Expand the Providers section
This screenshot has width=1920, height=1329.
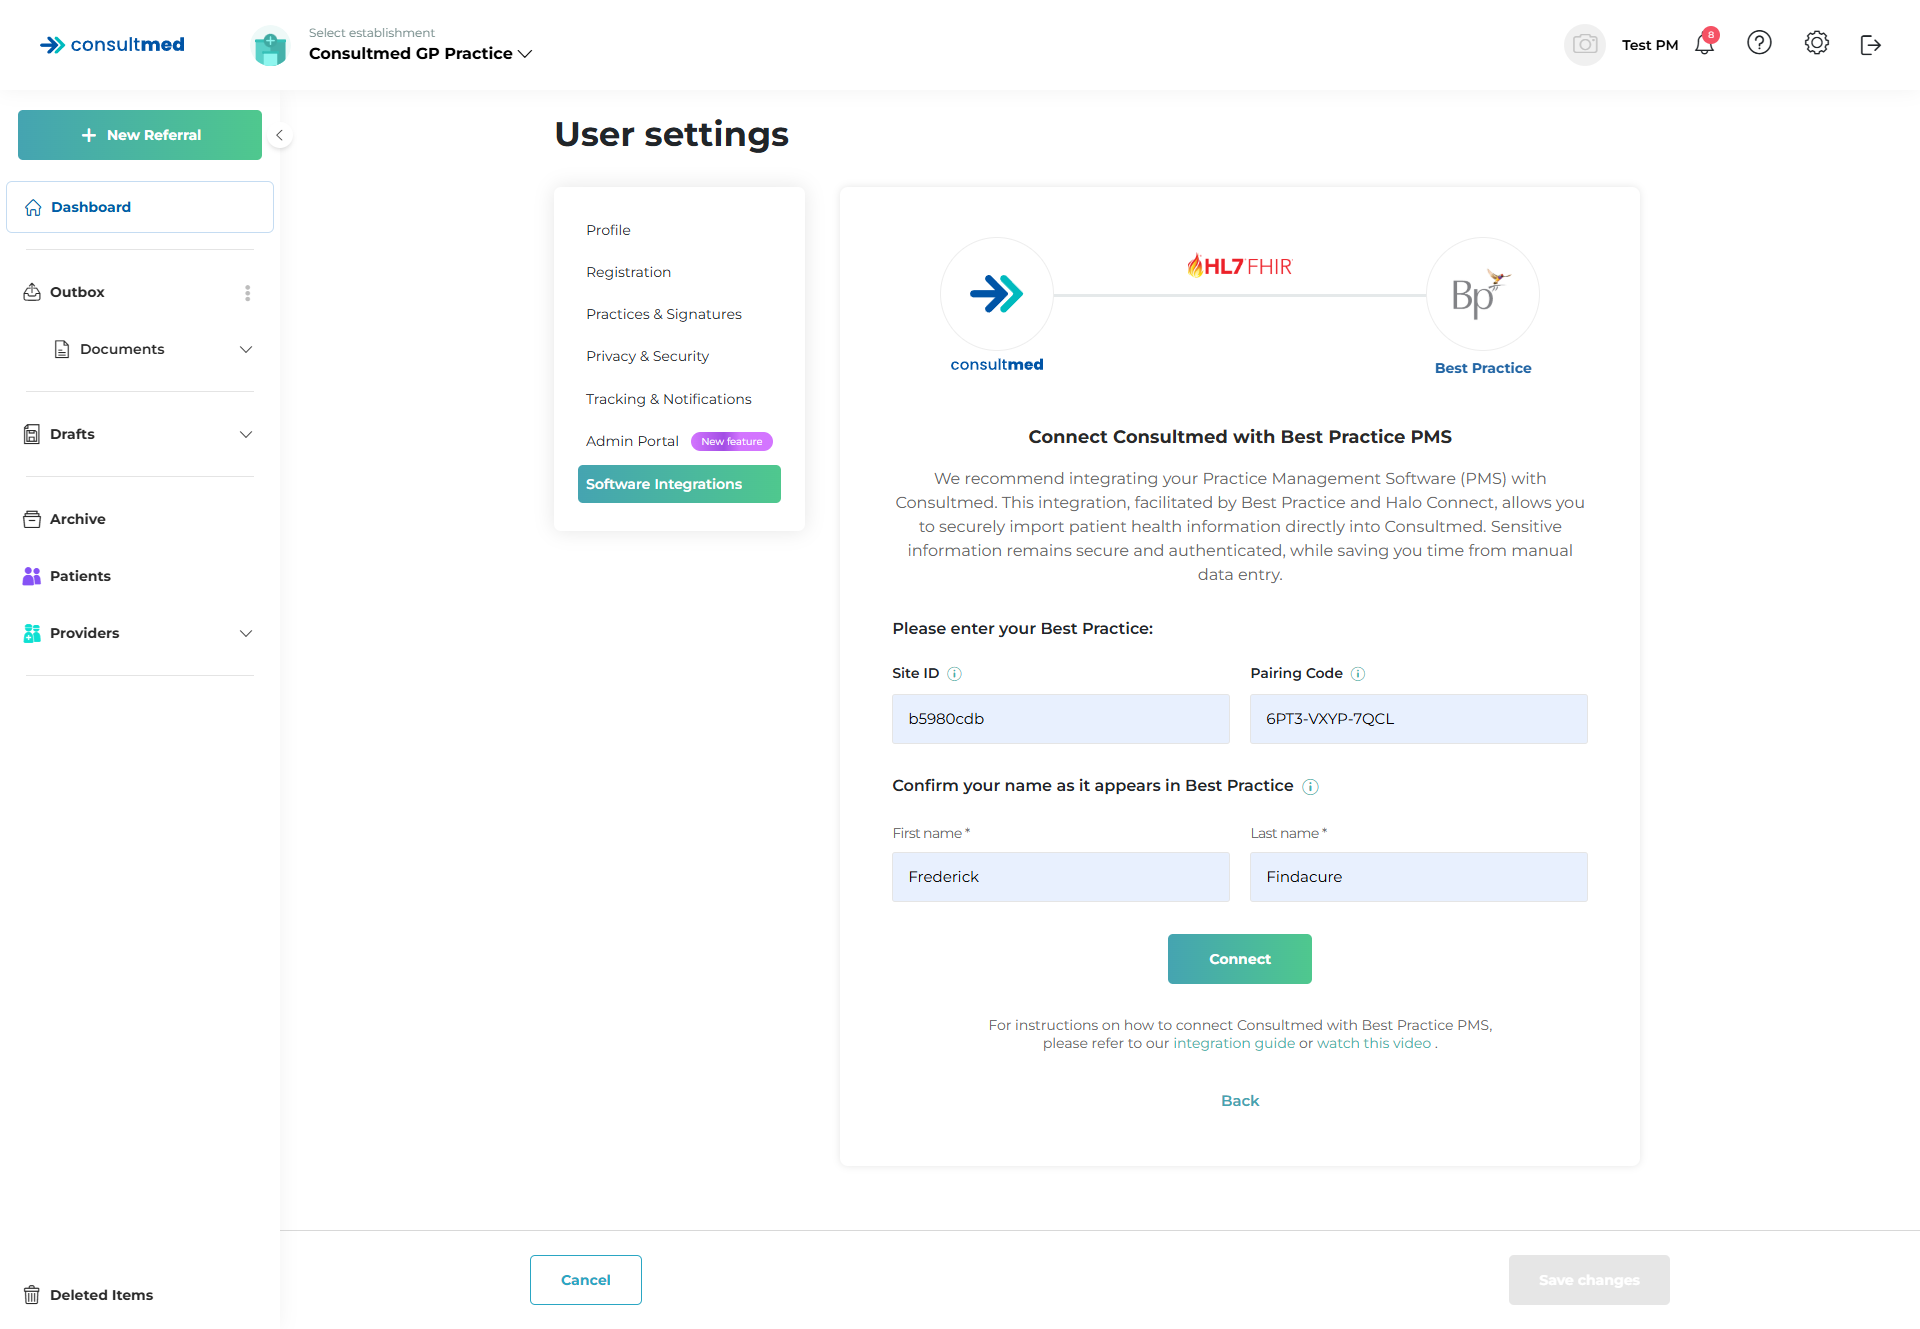point(246,633)
